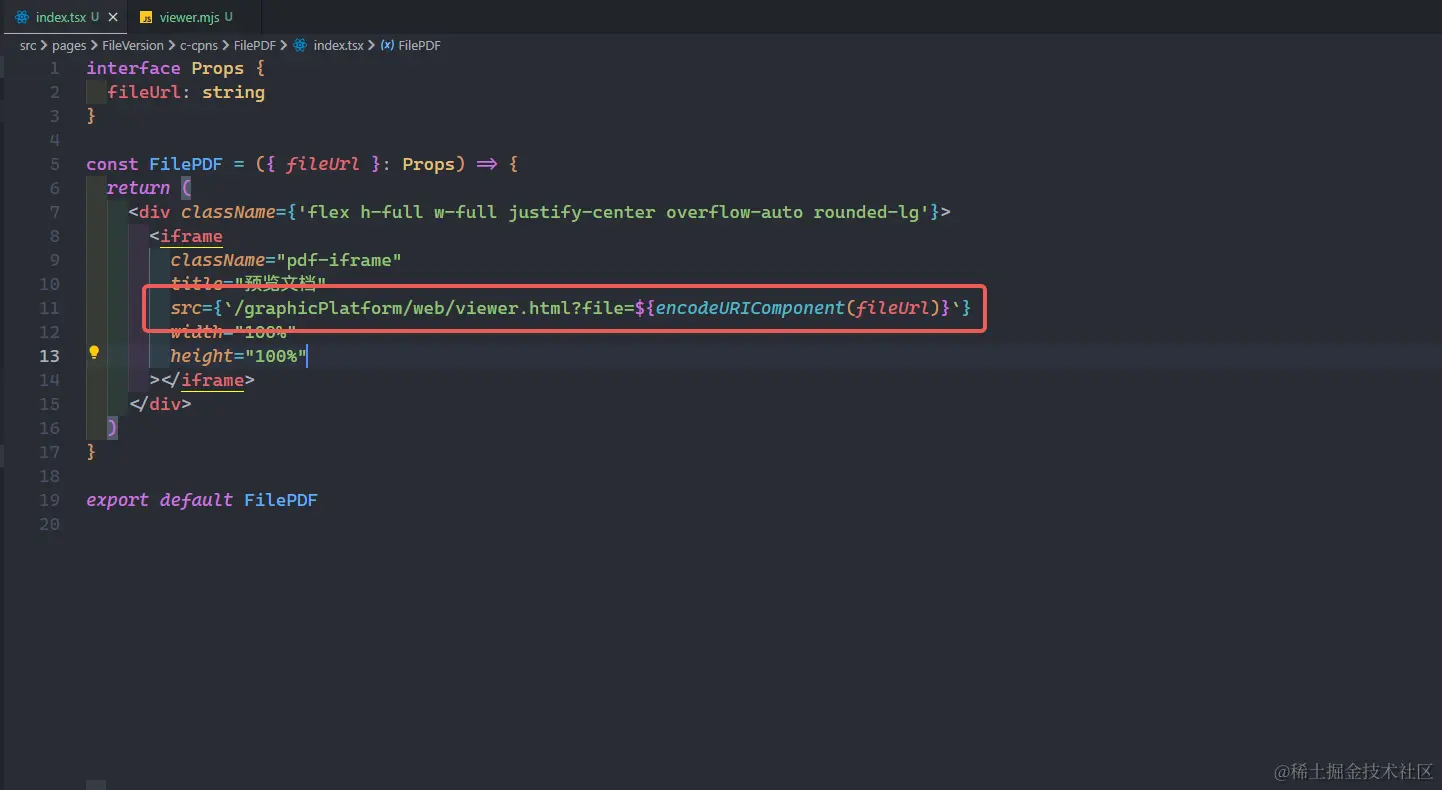
Task: Click the unsaved 'U' indicator on index.tsx tab
Action: tap(96, 16)
